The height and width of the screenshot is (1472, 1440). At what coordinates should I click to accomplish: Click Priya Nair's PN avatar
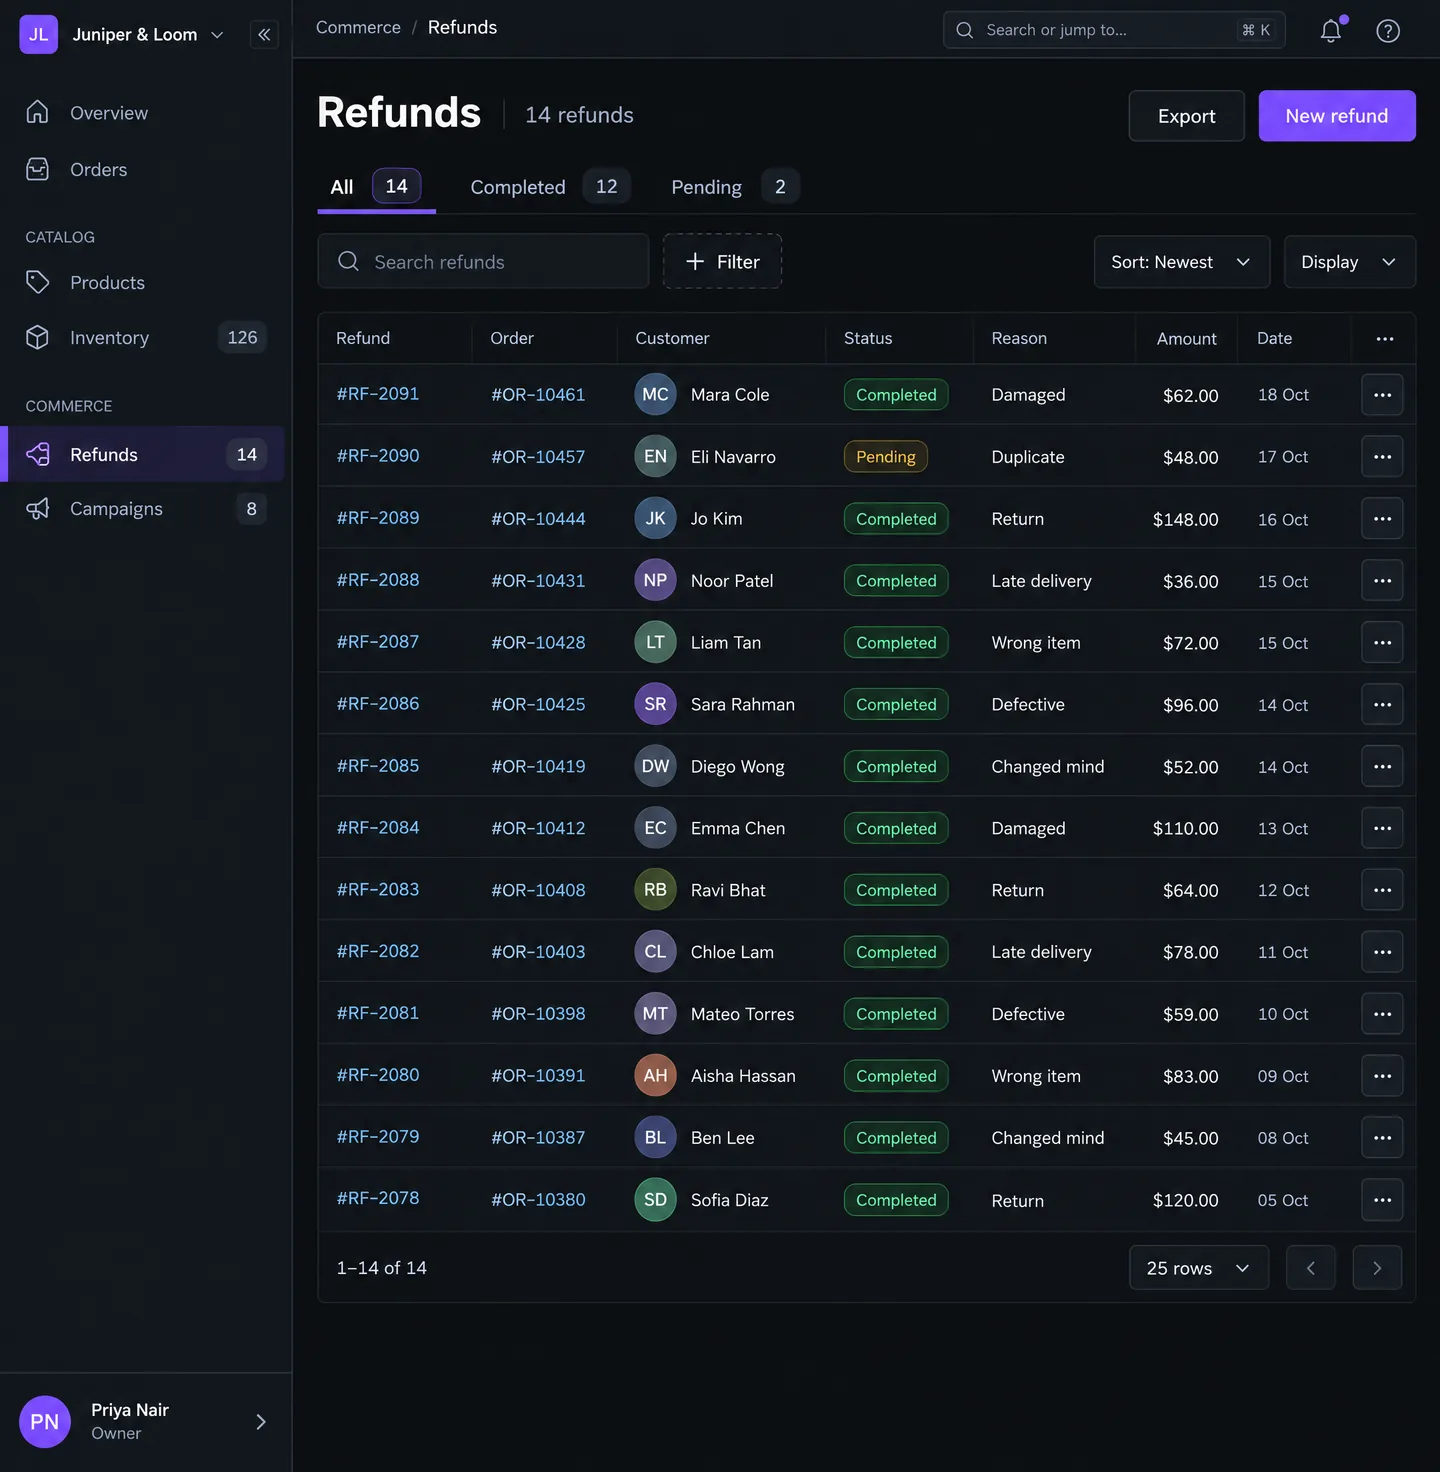[x=45, y=1422]
